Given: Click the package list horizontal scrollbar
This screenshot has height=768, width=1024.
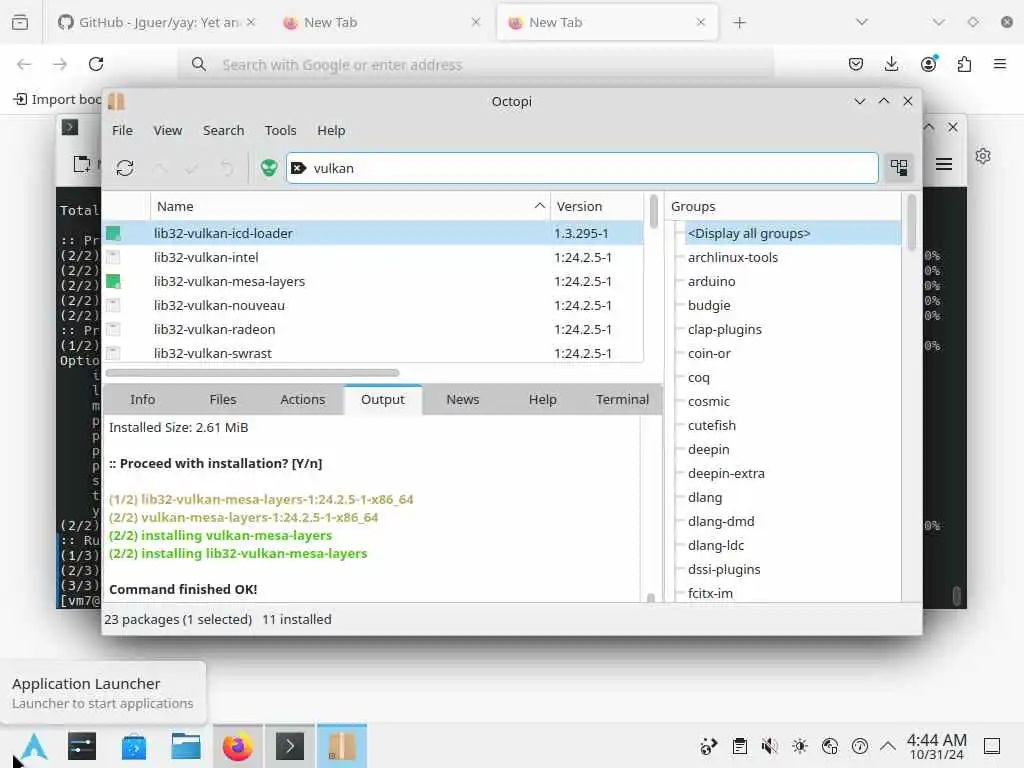Looking at the screenshot, I should pyautogui.click(x=252, y=373).
